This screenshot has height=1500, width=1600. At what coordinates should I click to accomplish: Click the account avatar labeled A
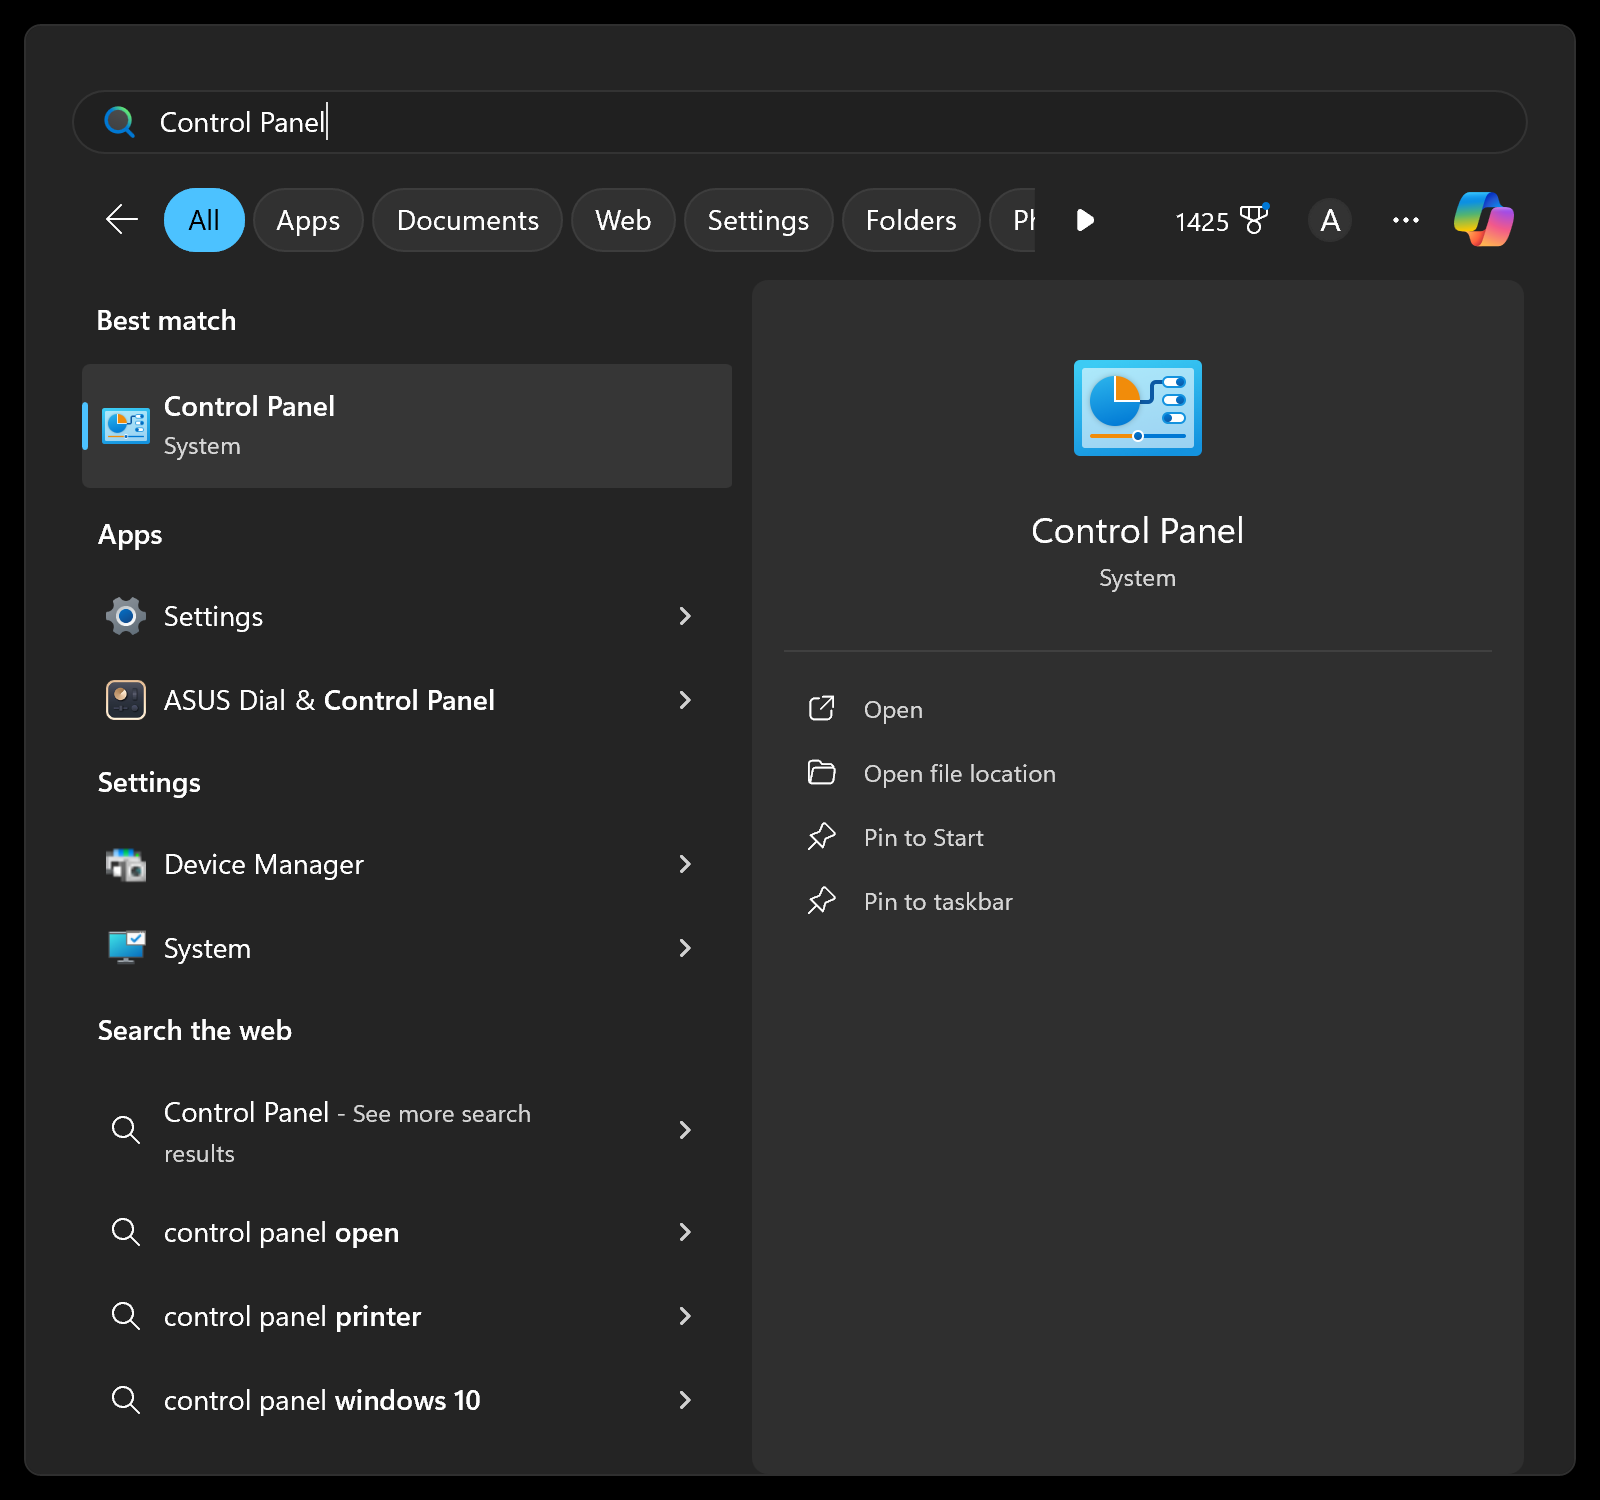click(x=1330, y=220)
